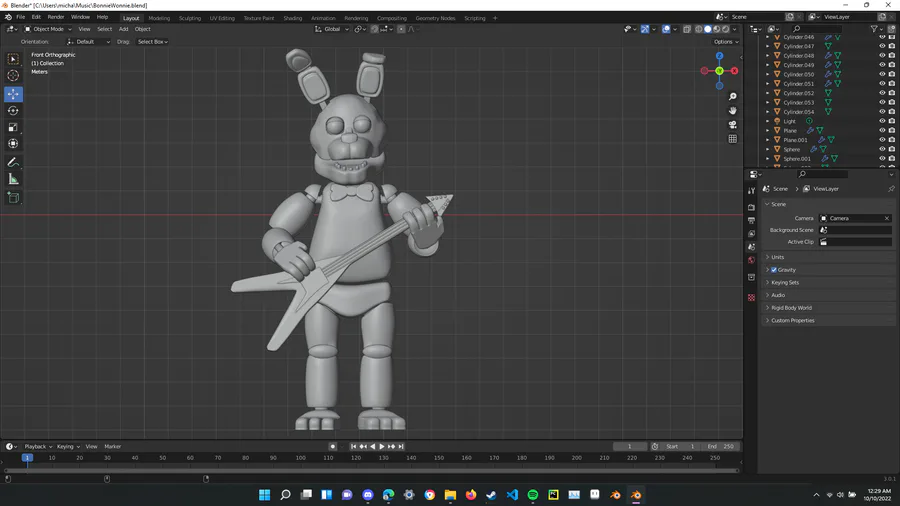
Task: Switch perspective/orthographic grid icon
Action: point(732,139)
